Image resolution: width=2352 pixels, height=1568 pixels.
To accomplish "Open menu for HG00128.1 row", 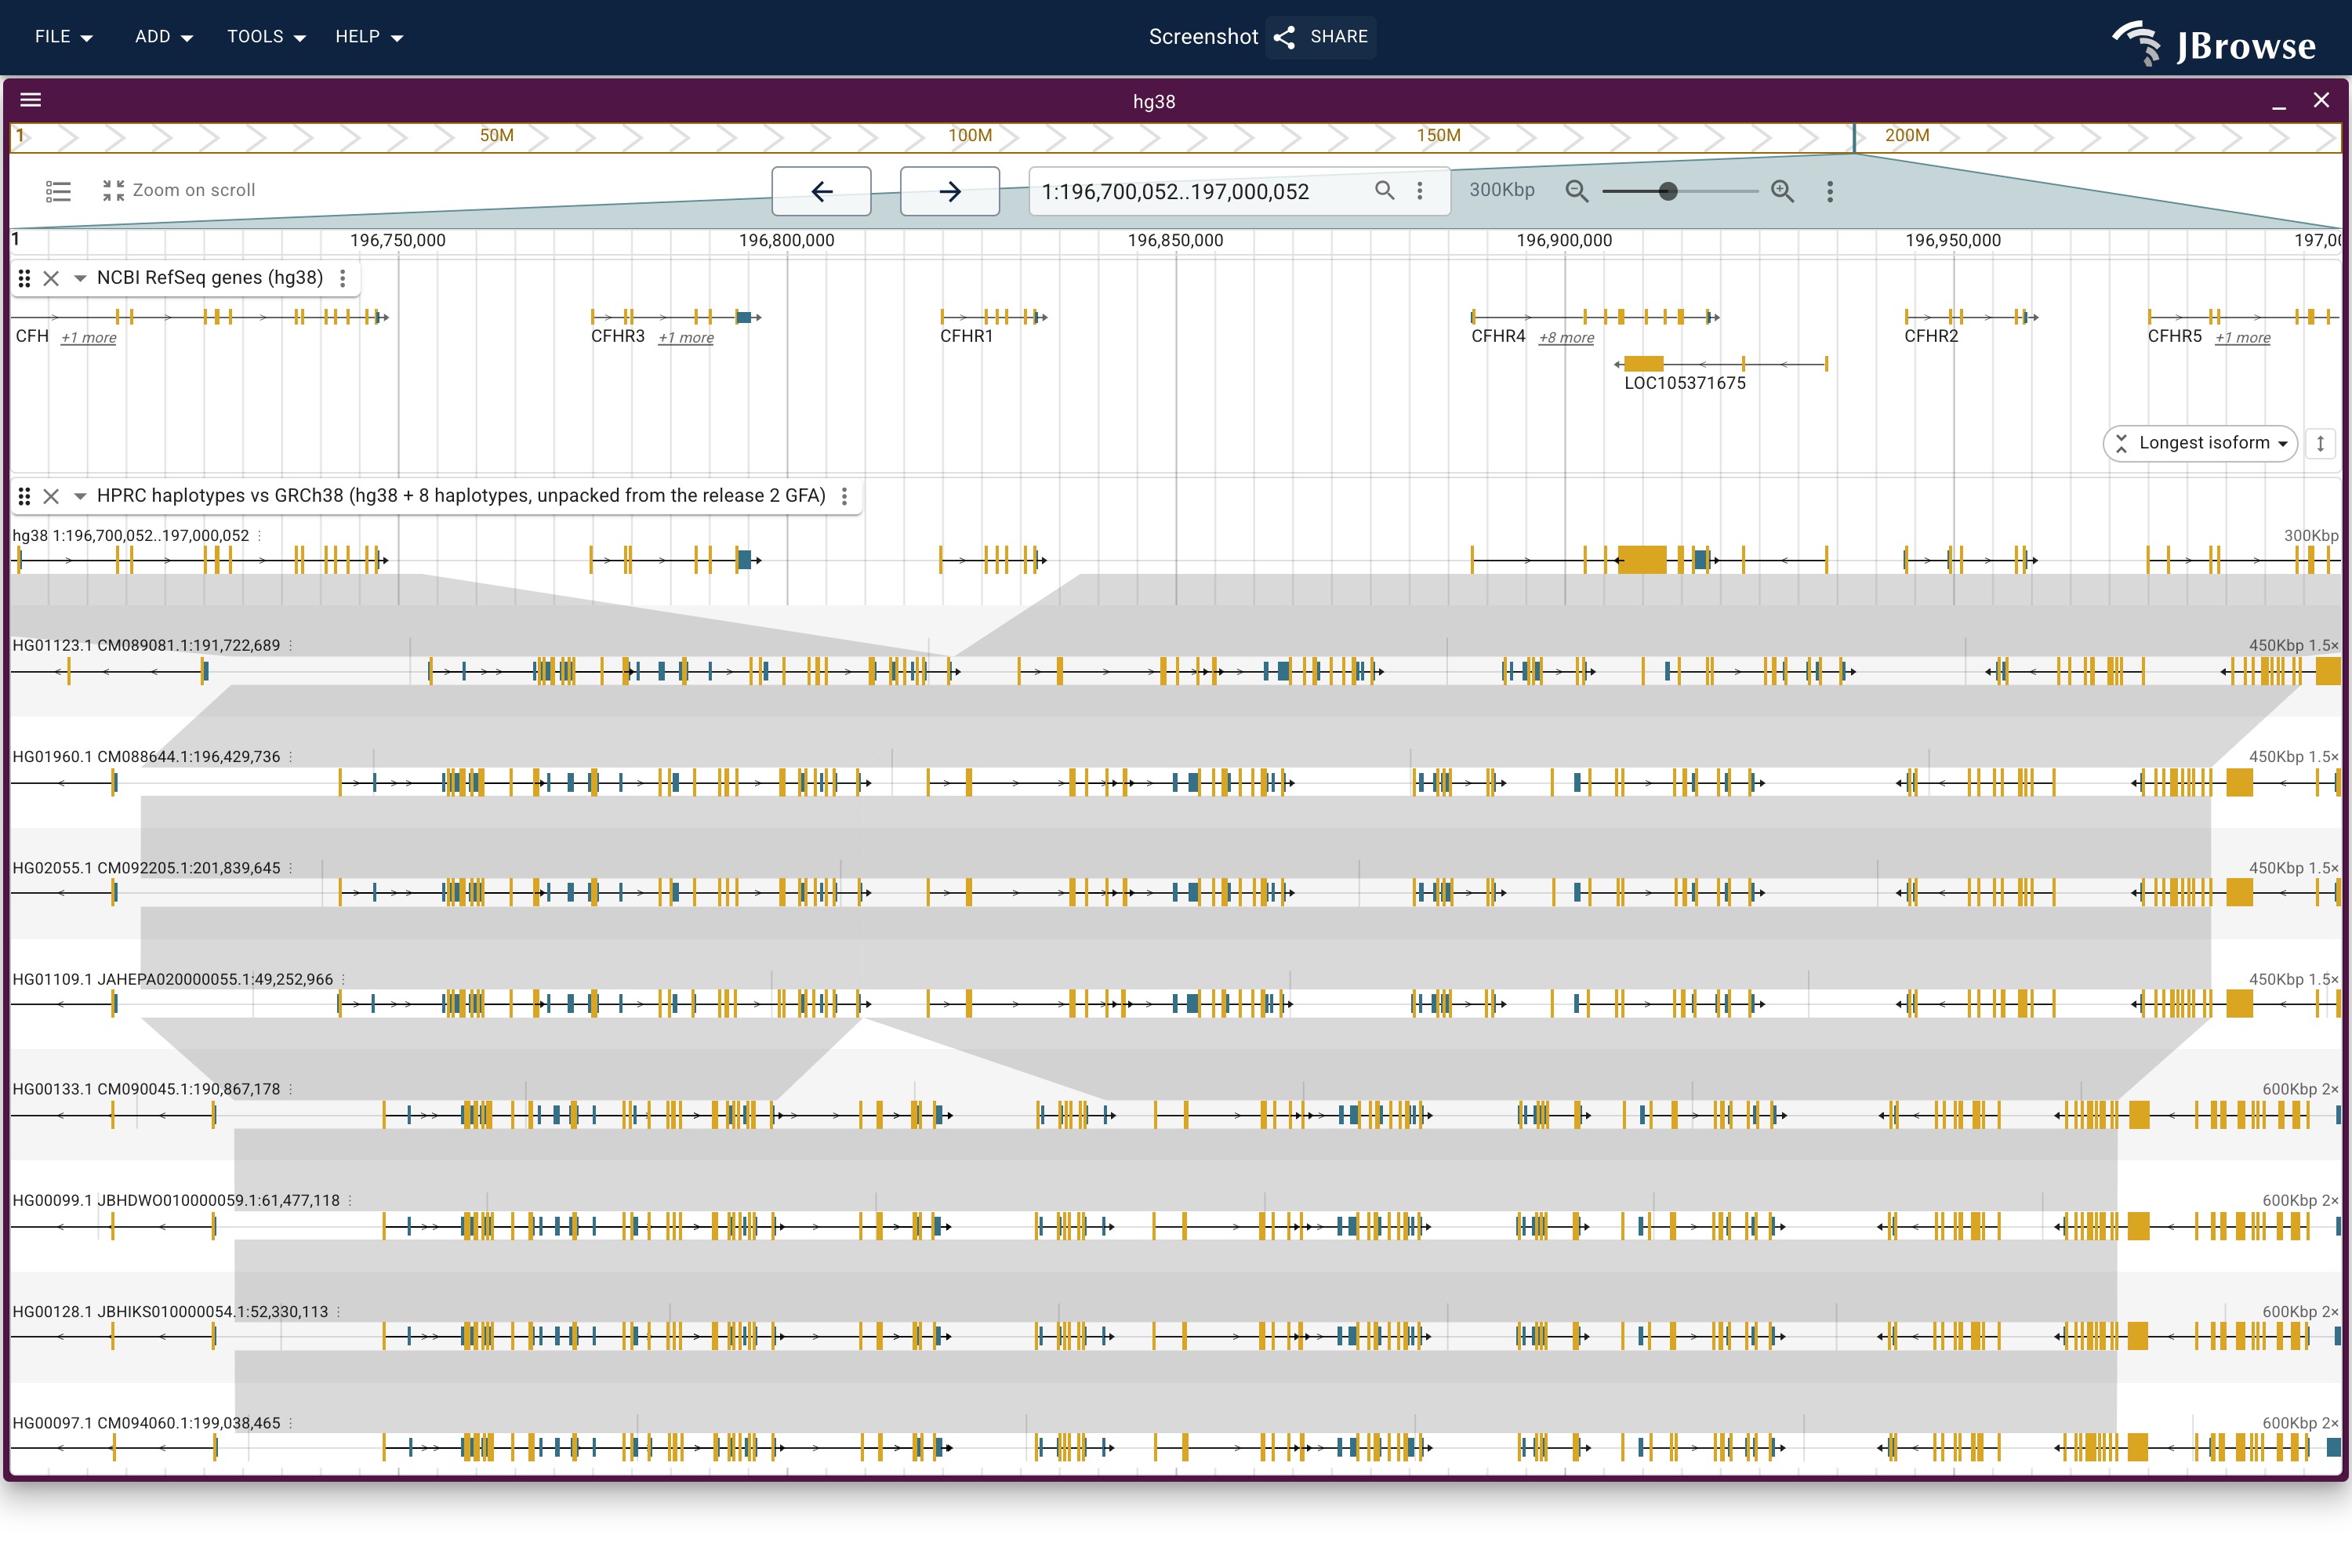I will [x=338, y=1312].
